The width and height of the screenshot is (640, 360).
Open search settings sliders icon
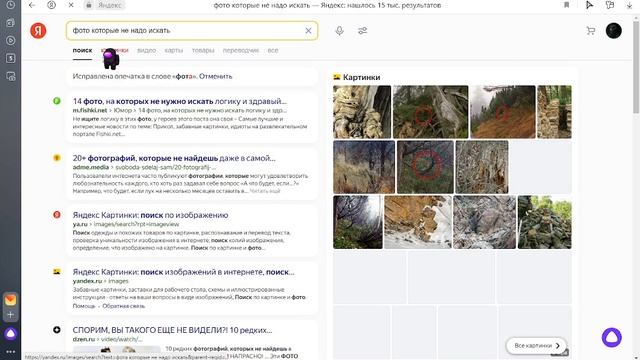click(x=362, y=31)
